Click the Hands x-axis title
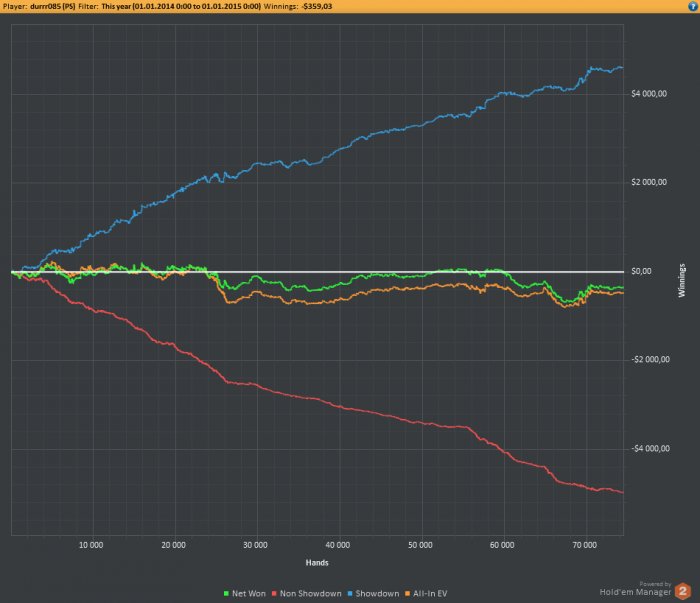Image resolution: width=700 pixels, height=603 pixels. click(317, 563)
